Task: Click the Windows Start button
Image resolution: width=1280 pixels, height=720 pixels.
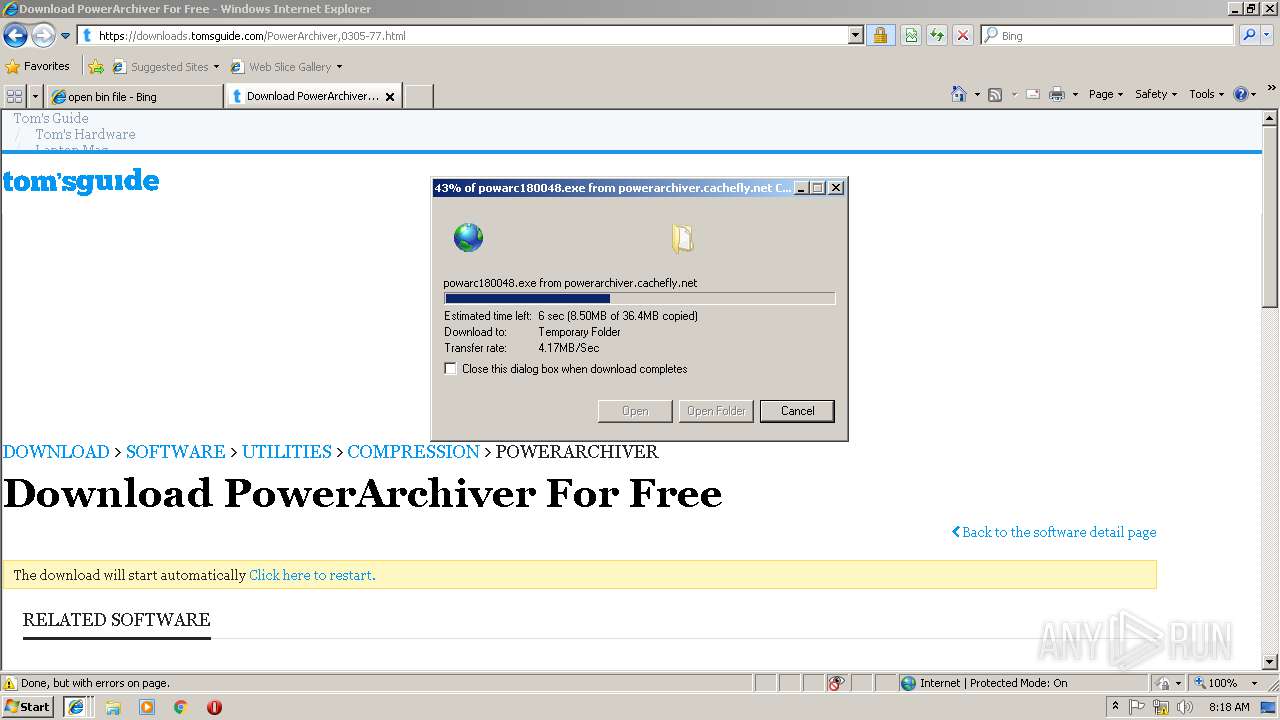Action: 28,707
